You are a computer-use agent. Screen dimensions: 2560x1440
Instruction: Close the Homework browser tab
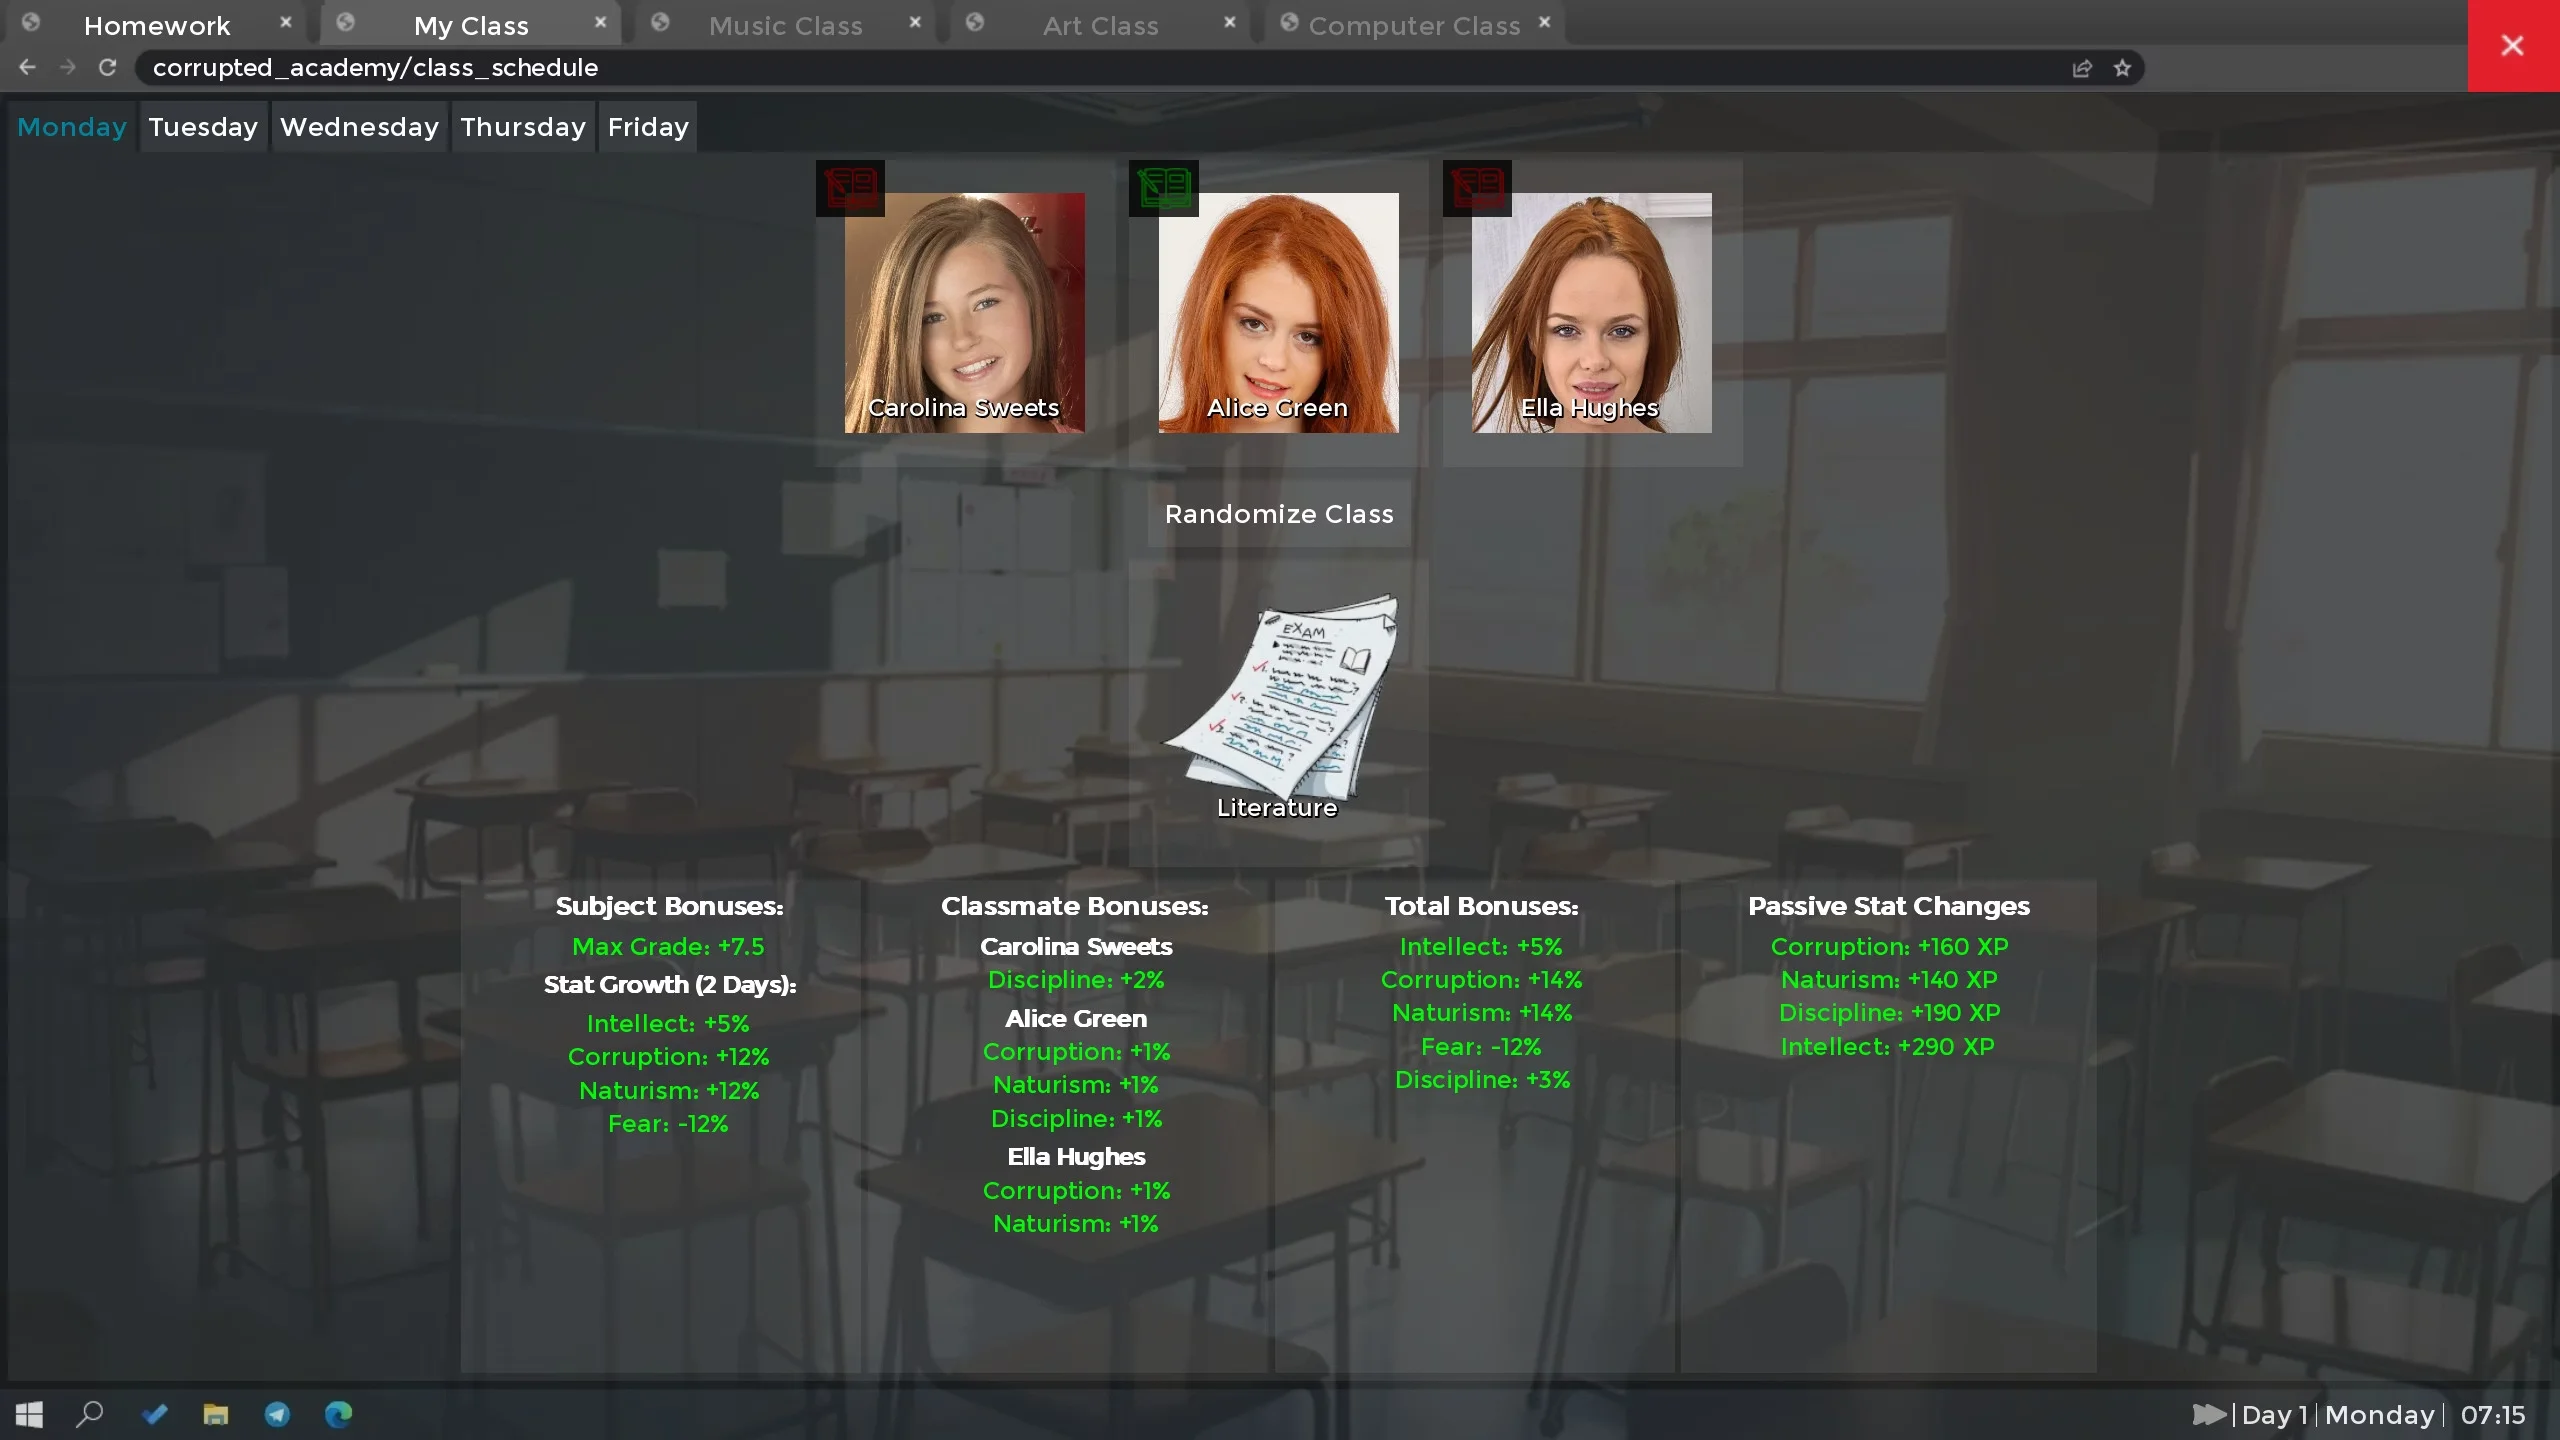click(x=286, y=22)
